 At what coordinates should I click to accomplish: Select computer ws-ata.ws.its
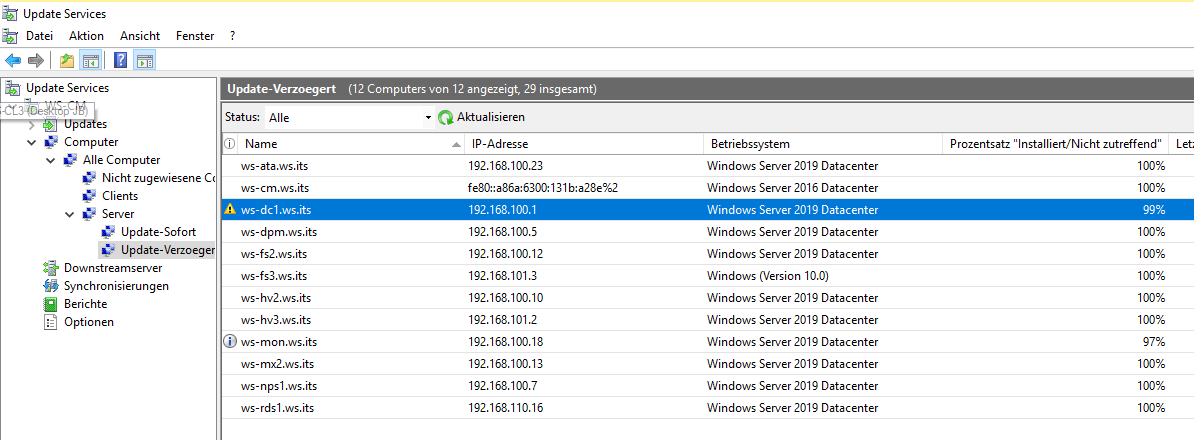tap(274, 166)
